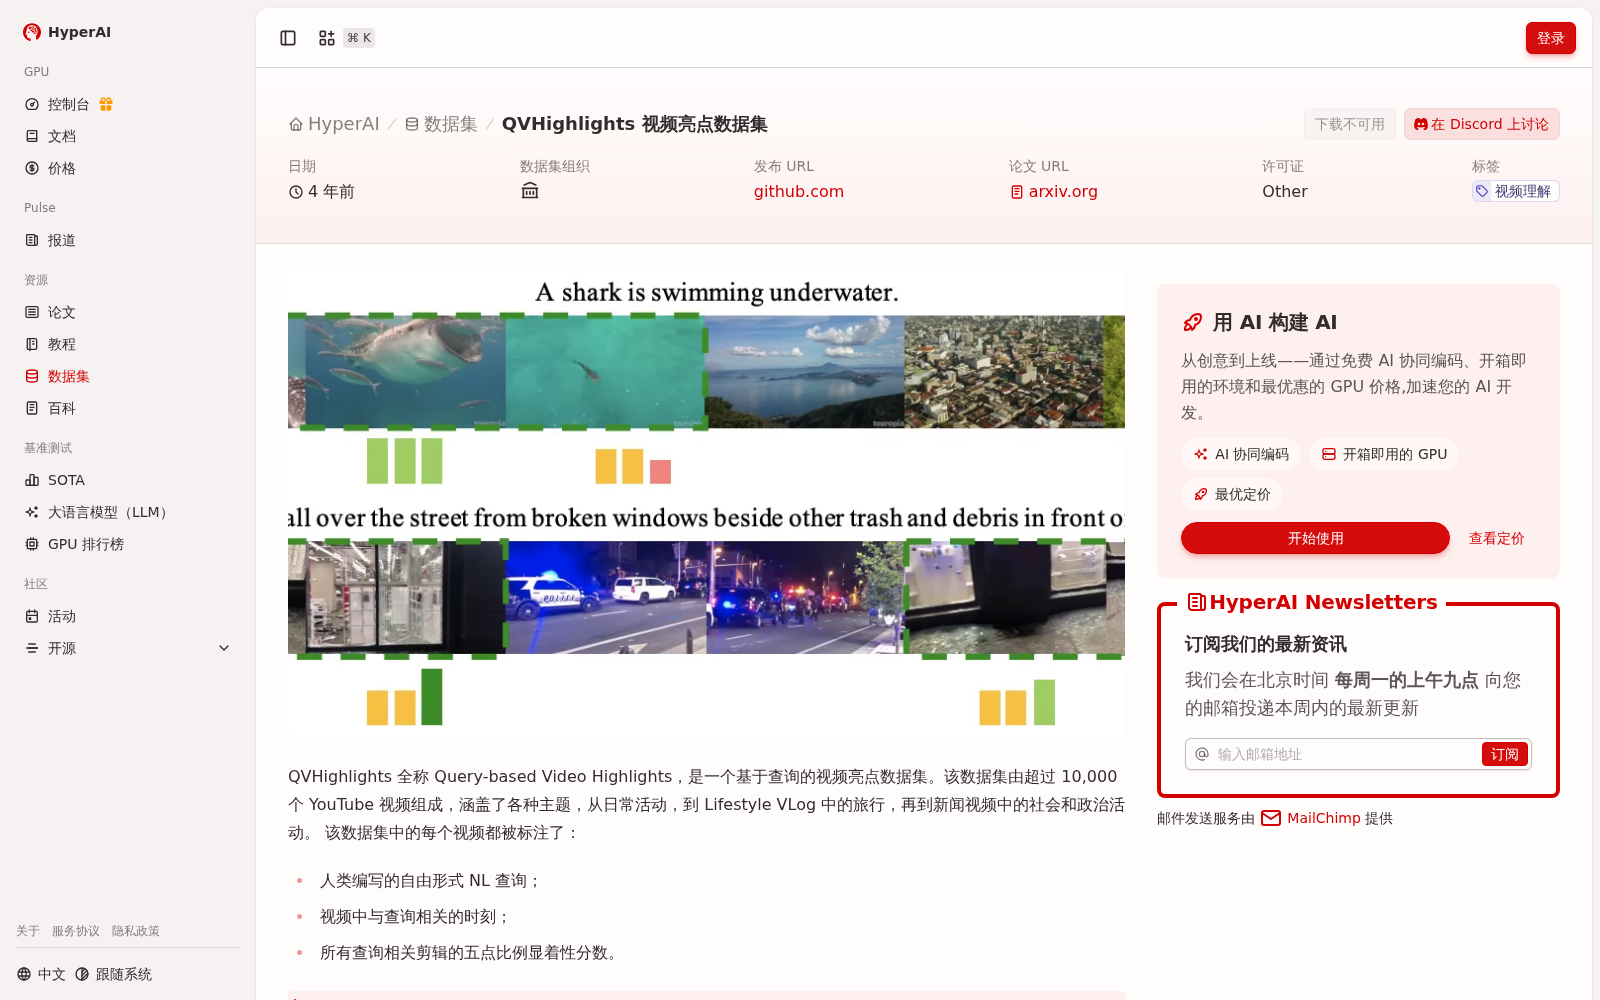Click the HyperAI logo icon

click(32, 32)
